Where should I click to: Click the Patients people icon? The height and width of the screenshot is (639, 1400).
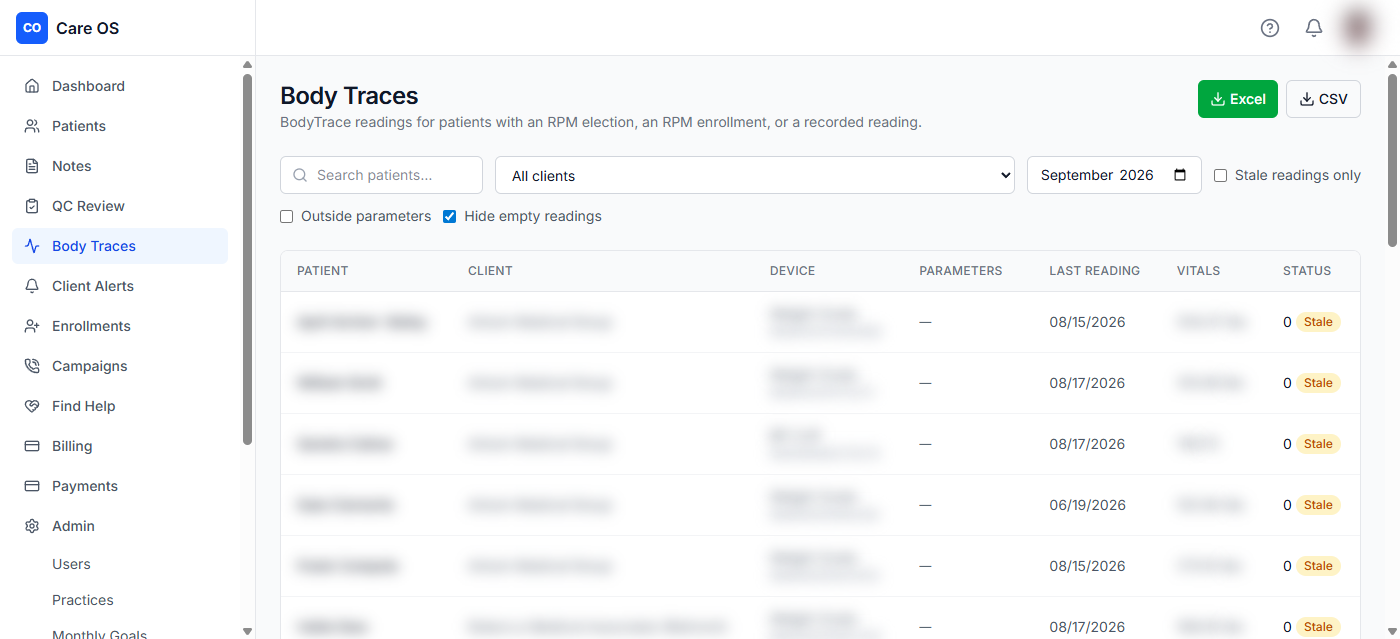(x=32, y=126)
